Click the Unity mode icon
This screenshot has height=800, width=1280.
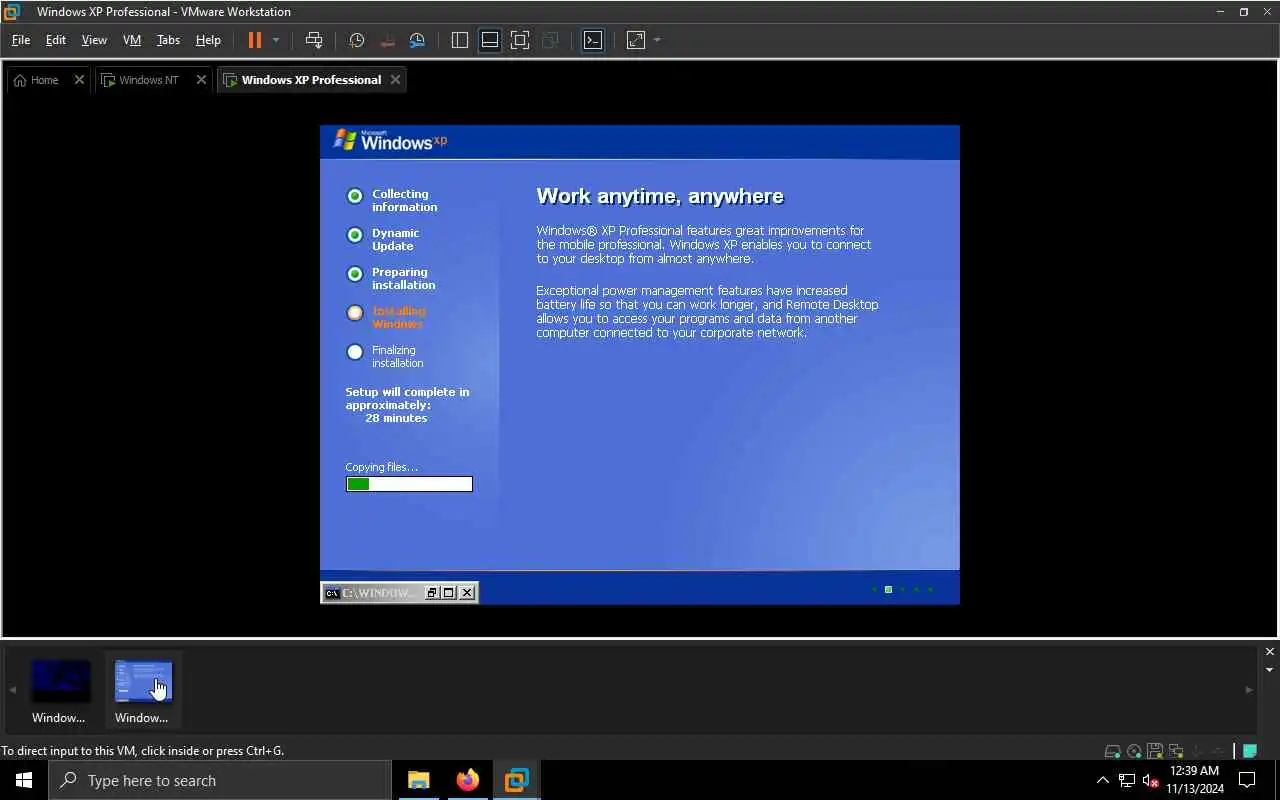click(x=550, y=40)
